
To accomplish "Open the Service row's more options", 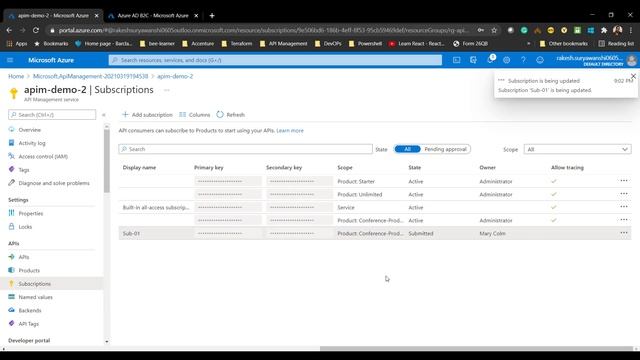I will point(624,207).
